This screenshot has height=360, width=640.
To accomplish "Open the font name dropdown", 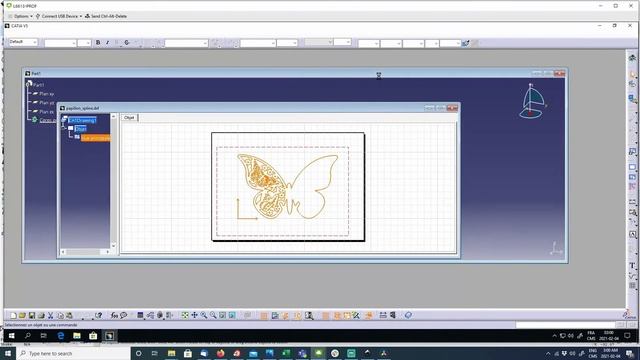I will (60, 43).
